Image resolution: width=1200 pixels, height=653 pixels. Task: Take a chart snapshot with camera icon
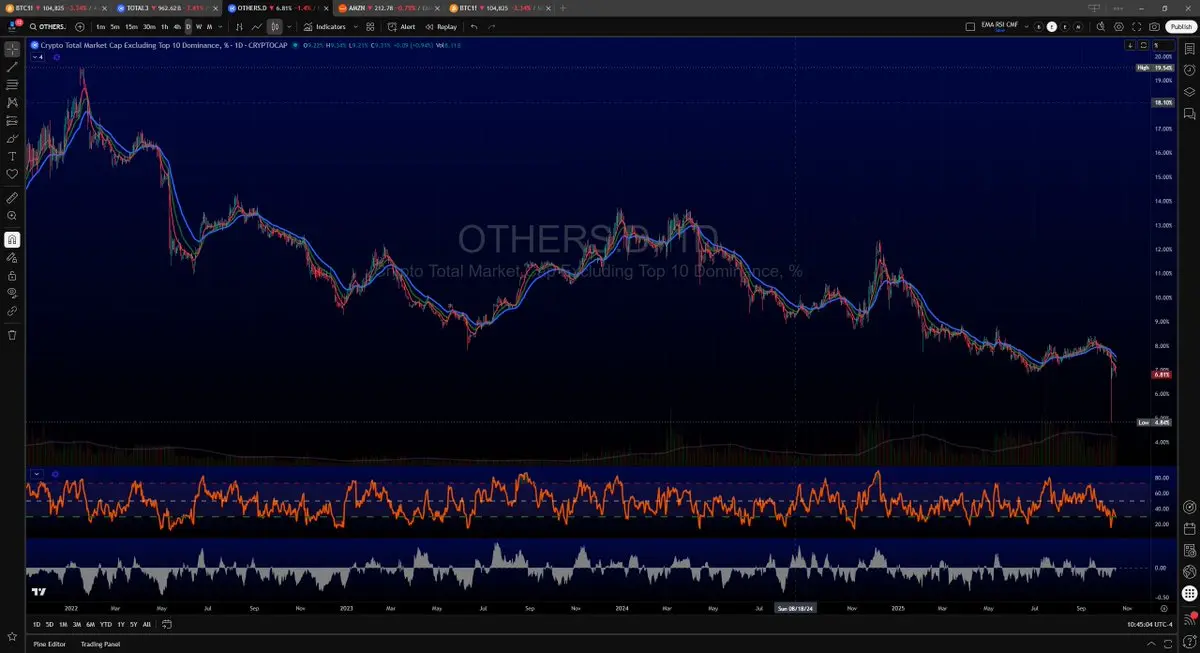(x=1155, y=27)
